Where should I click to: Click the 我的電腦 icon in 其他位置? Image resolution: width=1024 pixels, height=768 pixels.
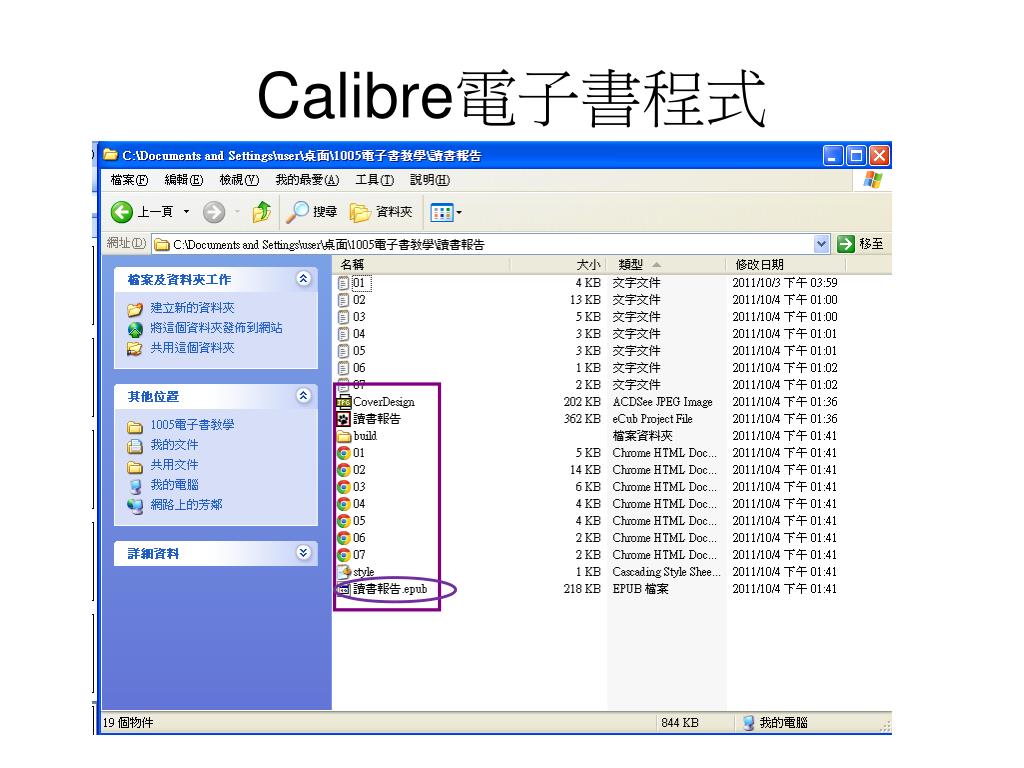135,485
